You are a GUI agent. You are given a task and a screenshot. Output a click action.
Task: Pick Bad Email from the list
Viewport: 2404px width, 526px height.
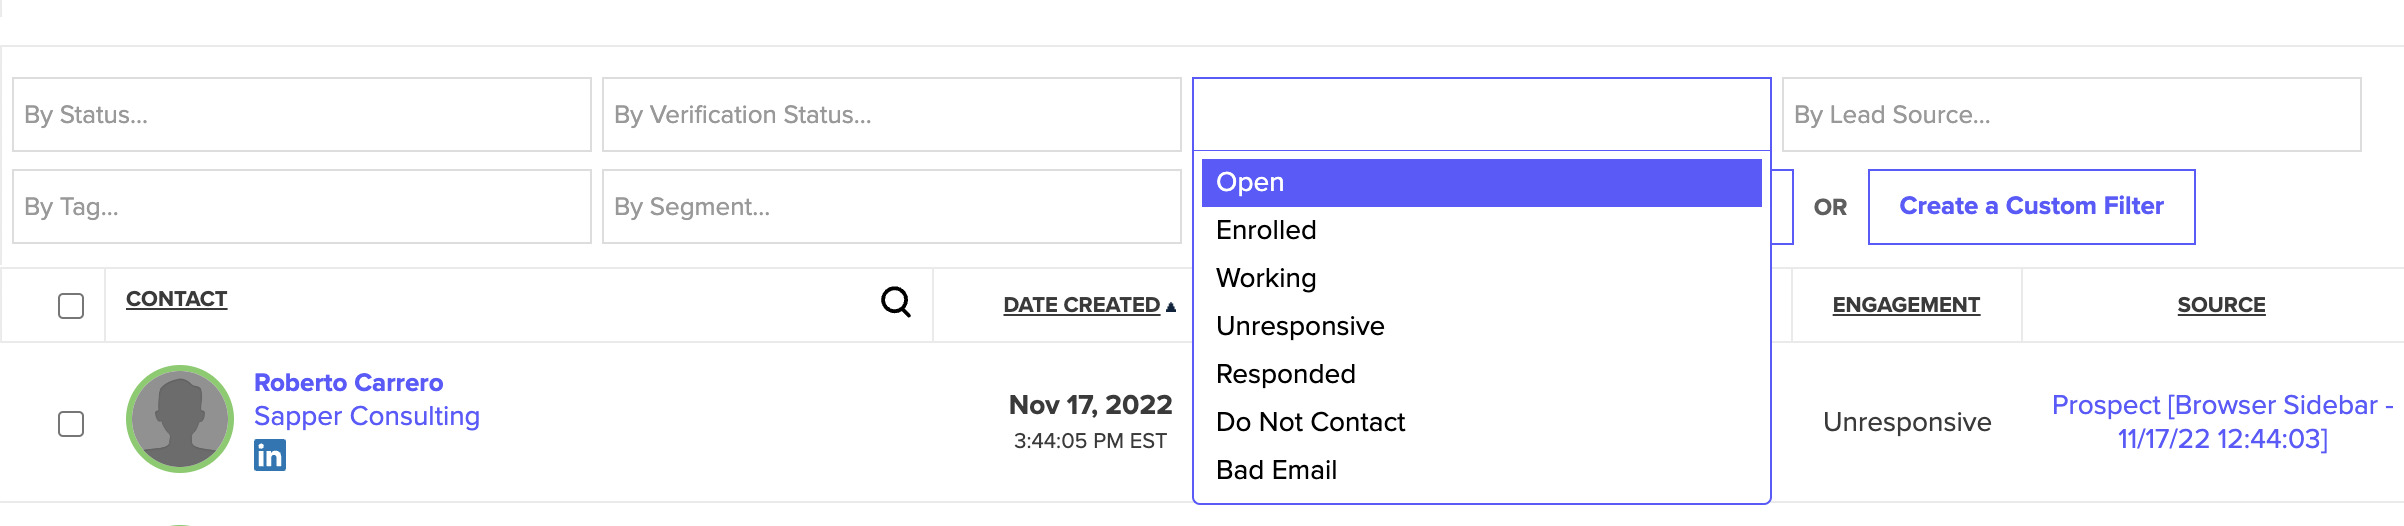coord(1482,471)
